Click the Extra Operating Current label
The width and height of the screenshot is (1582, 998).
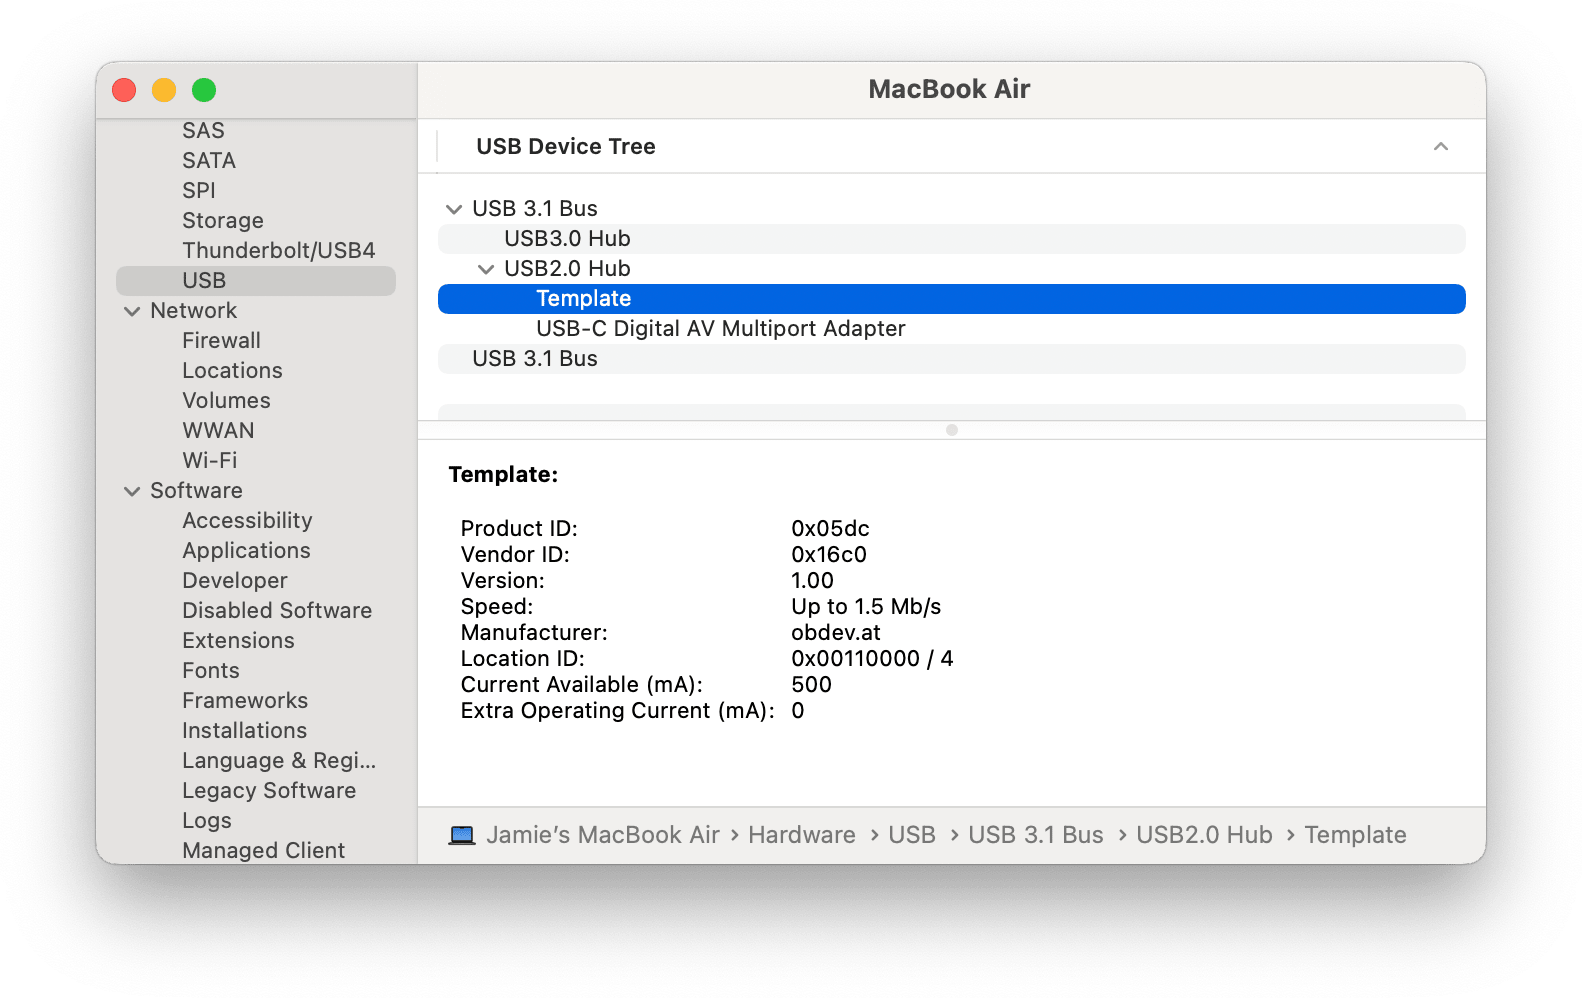pos(617,711)
